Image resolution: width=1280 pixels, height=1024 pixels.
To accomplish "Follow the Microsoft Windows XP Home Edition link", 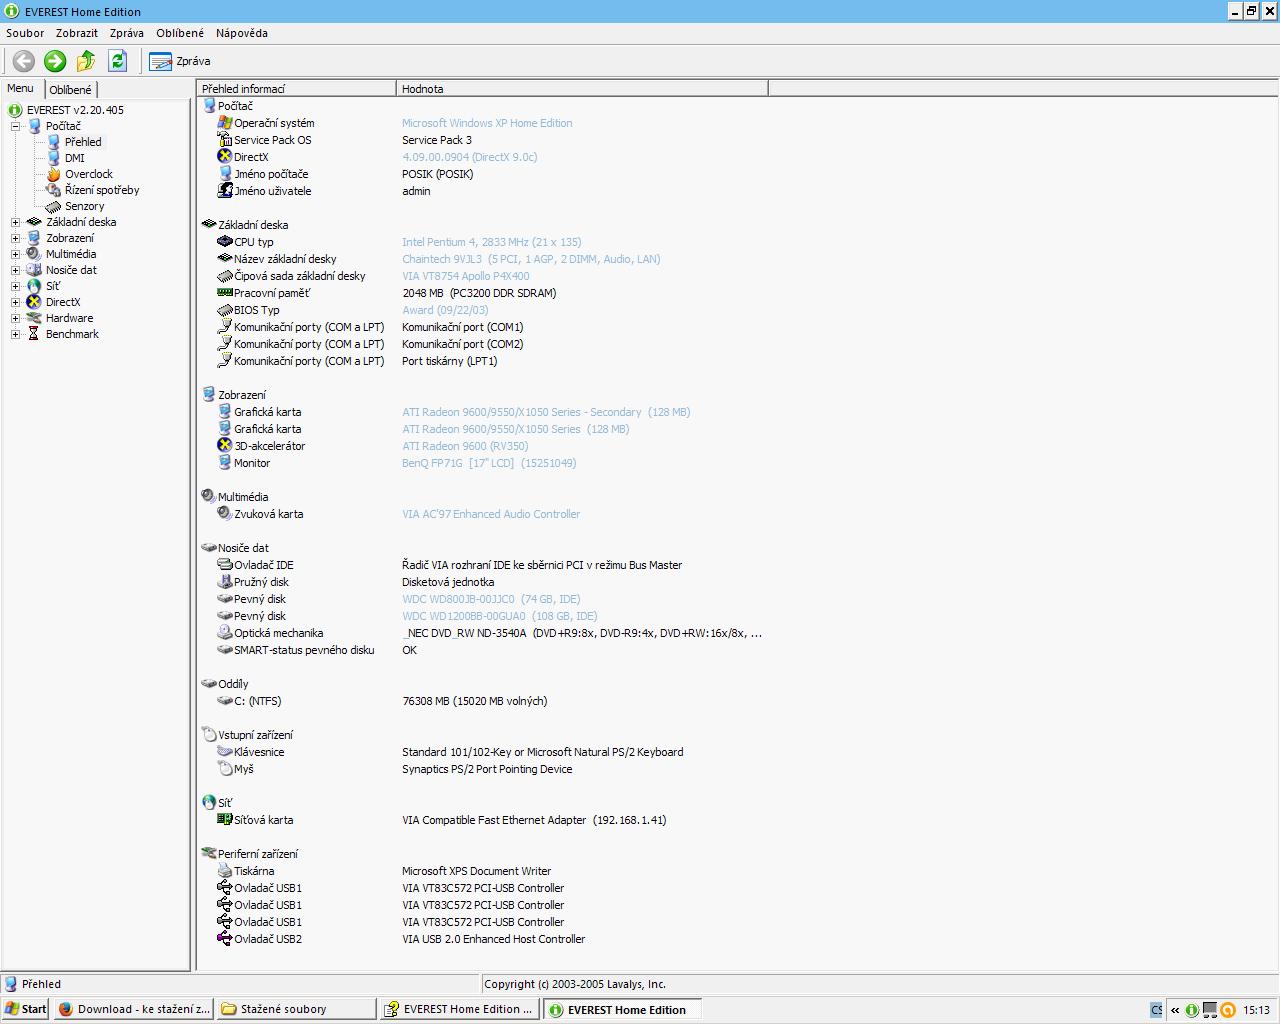I will [x=487, y=123].
